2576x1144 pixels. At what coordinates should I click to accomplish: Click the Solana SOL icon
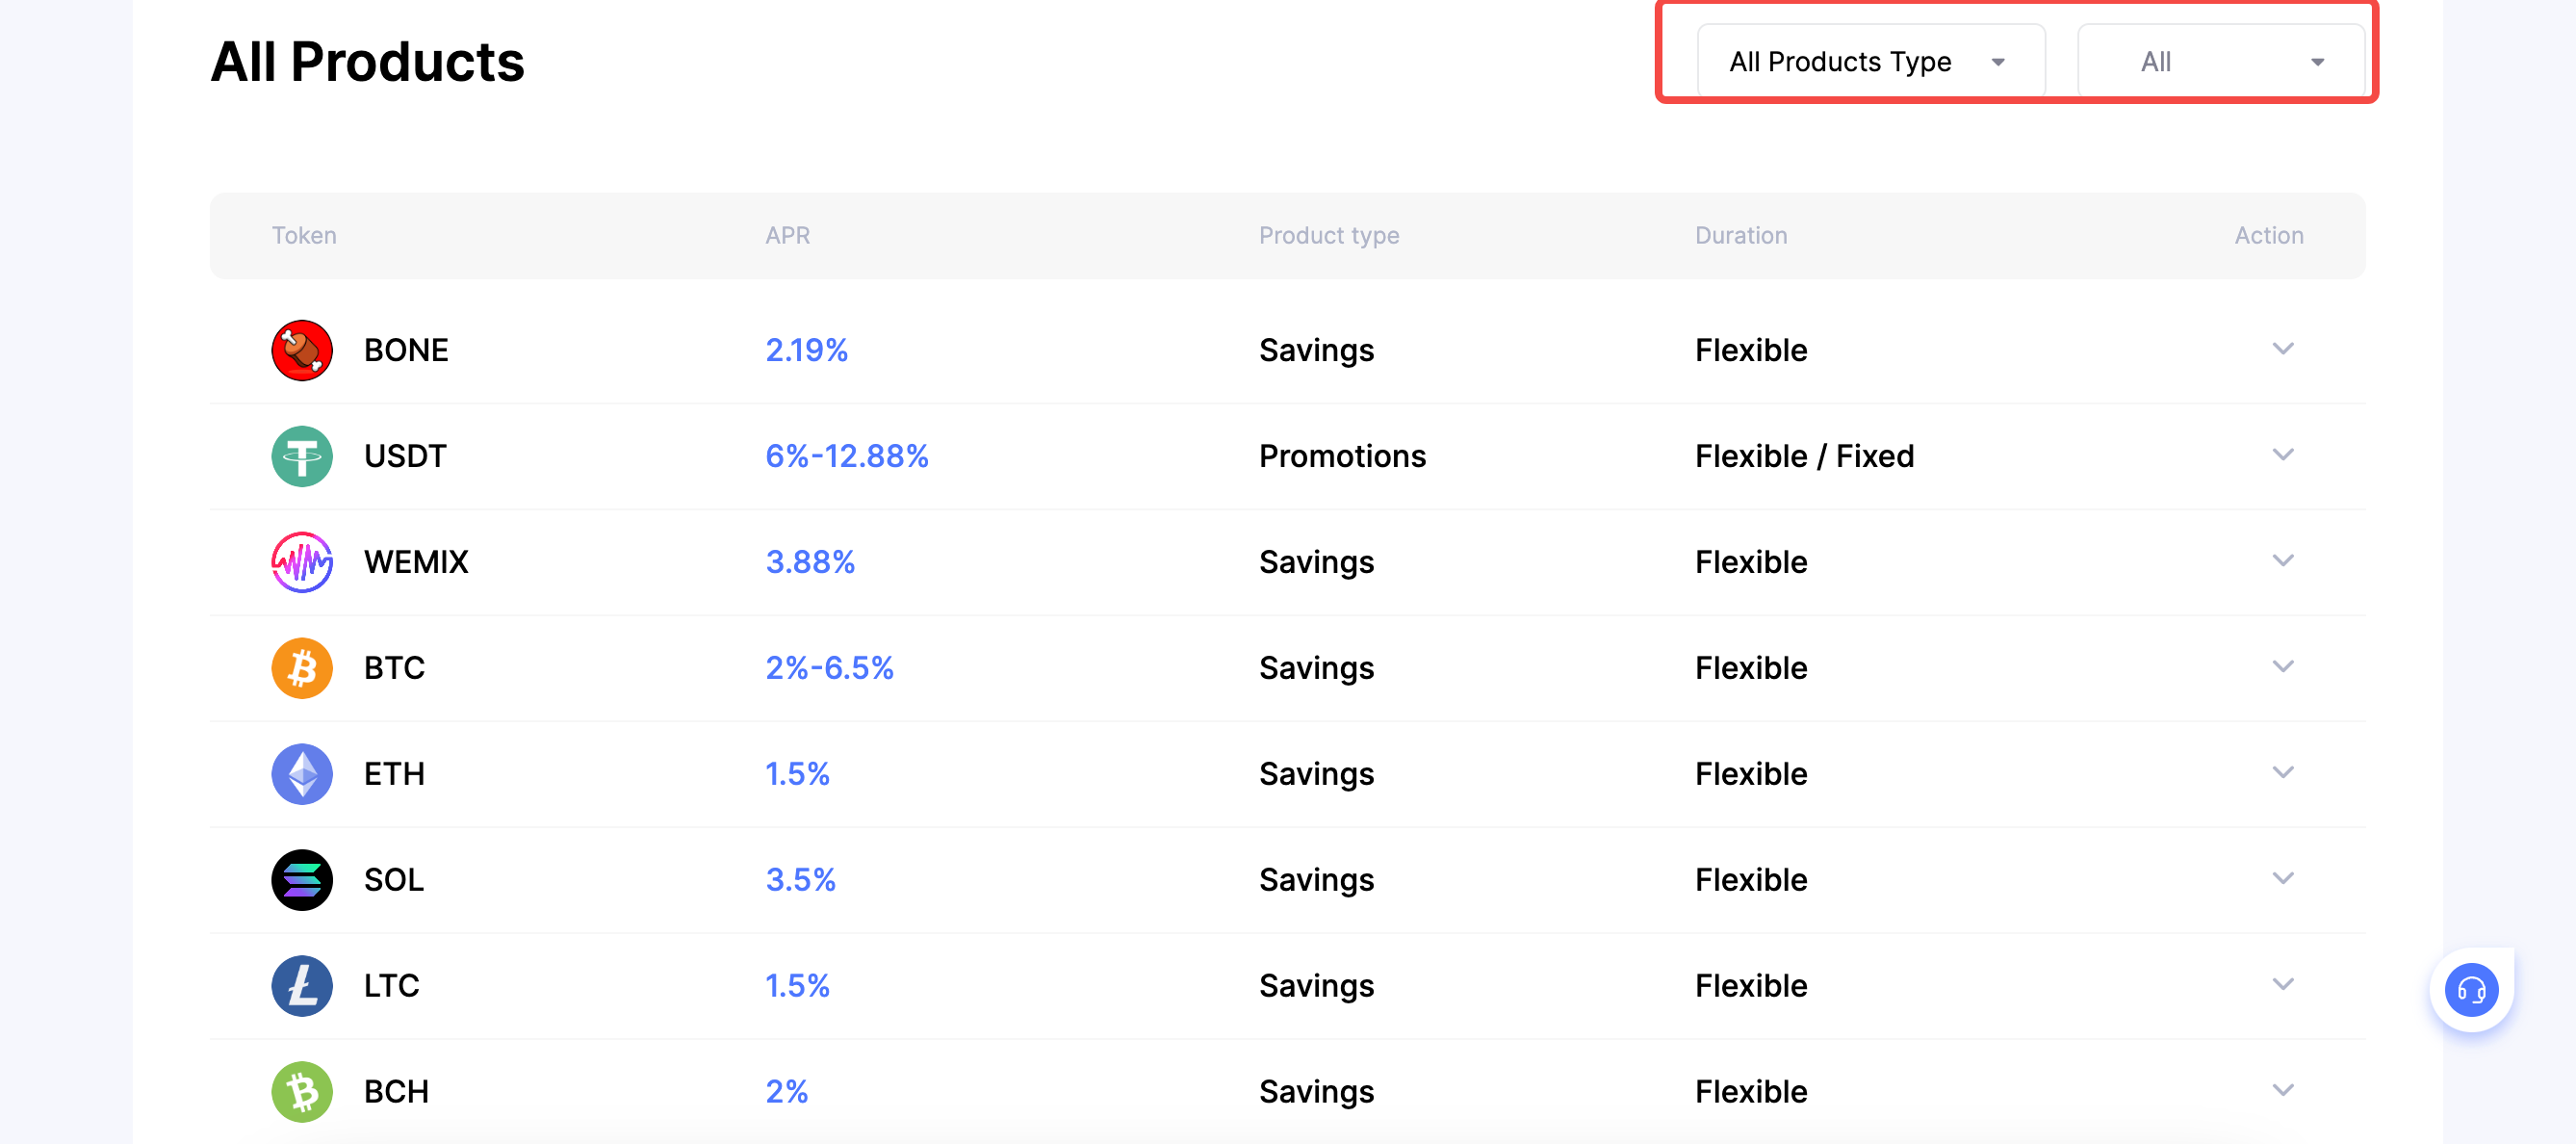coord(302,880)
